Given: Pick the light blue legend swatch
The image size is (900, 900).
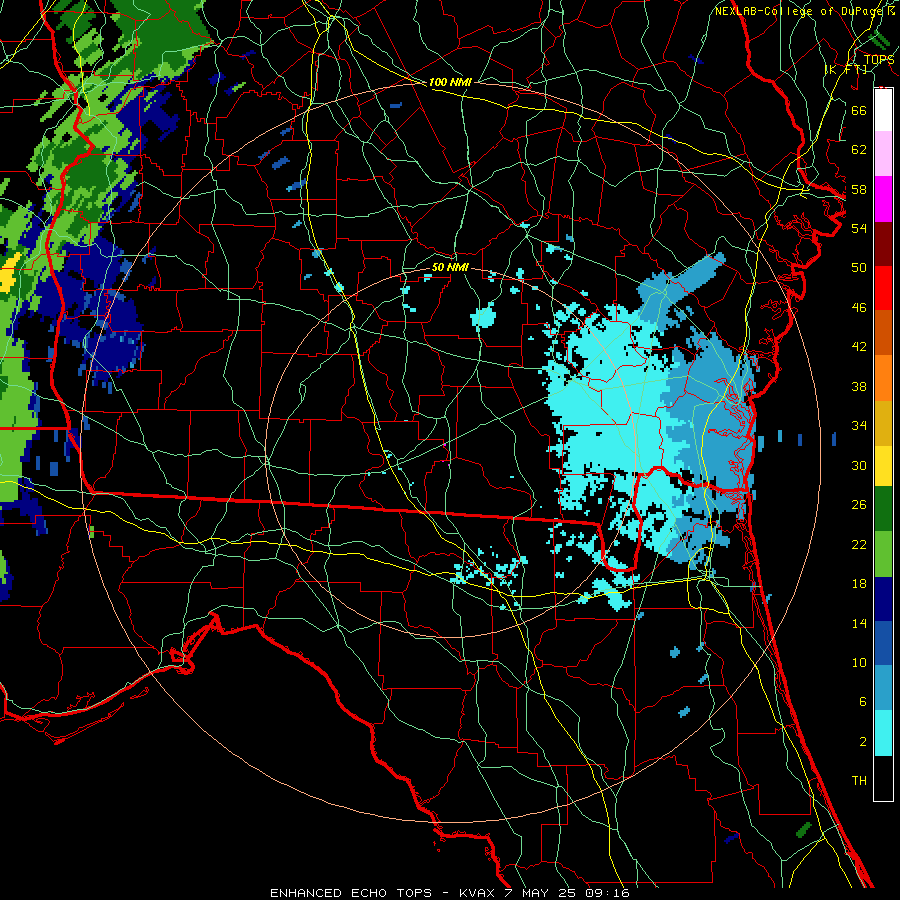Looking at the screenshot, I should point(883,687).
